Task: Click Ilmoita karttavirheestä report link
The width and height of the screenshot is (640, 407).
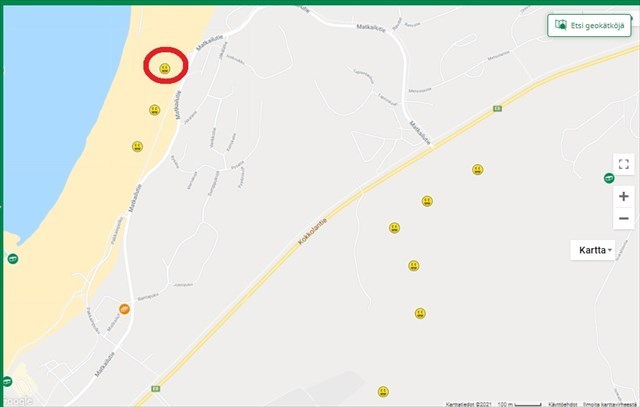Action: (611, 404)
